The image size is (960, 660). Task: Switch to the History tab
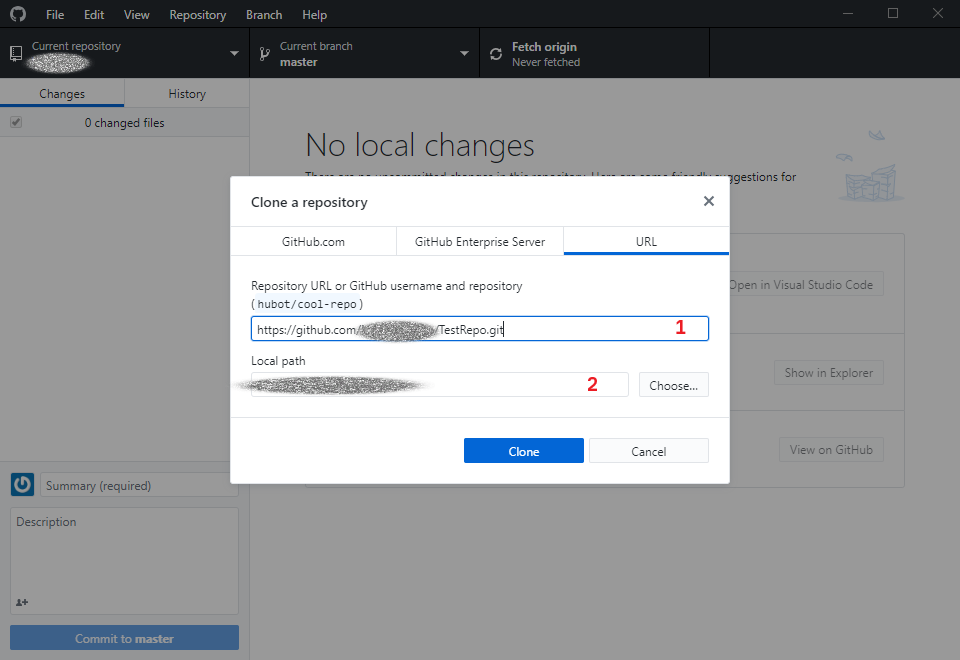[187, 94]
